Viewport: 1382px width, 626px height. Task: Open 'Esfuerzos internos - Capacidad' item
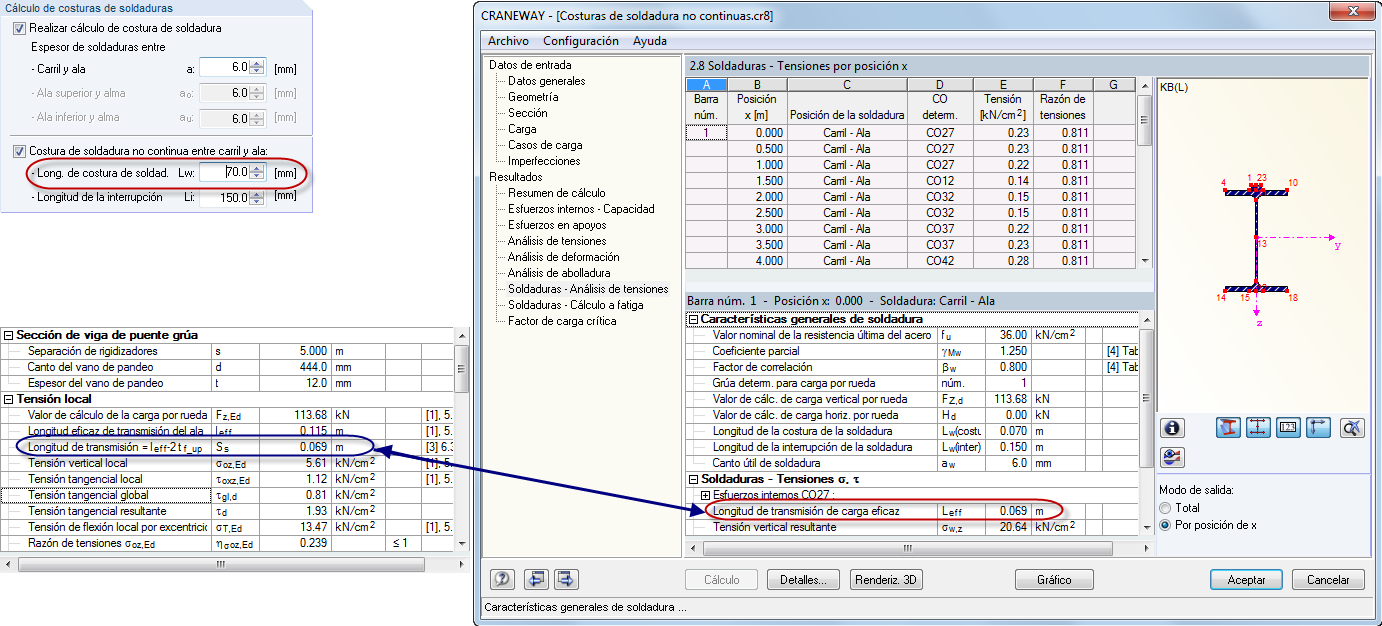point(581,209)
